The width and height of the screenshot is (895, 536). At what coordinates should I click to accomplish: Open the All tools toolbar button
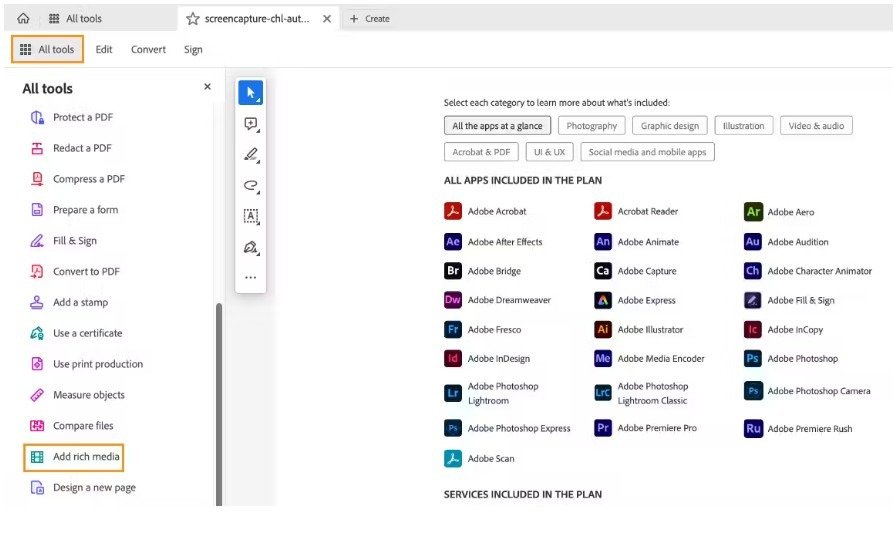pyautogui.click(x=47, y=49)
